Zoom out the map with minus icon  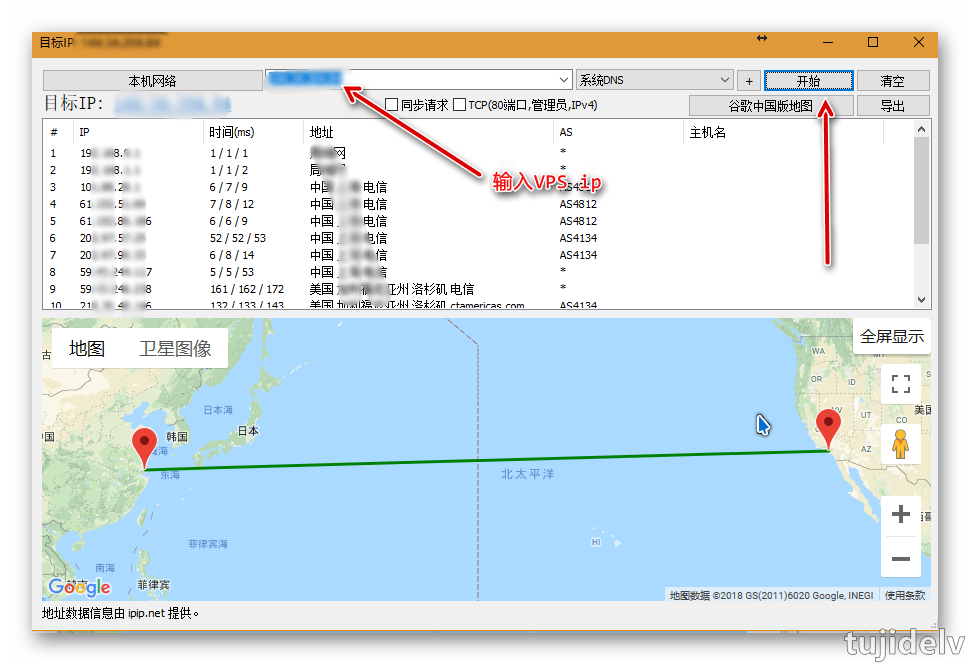coord(900,558)
